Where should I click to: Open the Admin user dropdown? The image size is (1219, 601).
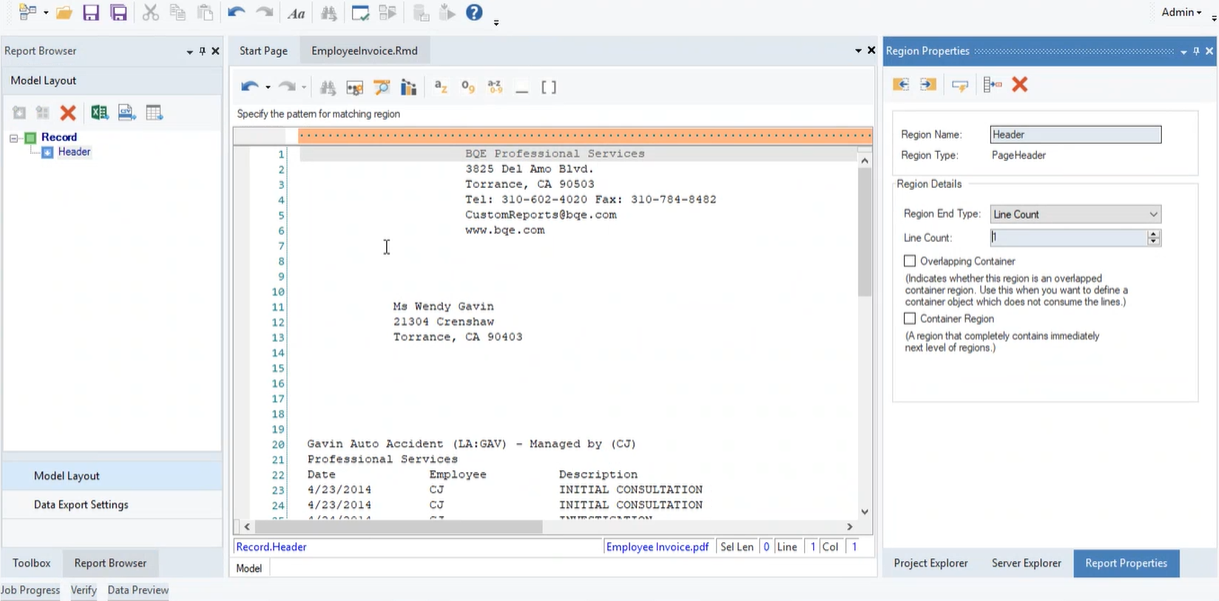point(1181,12)
